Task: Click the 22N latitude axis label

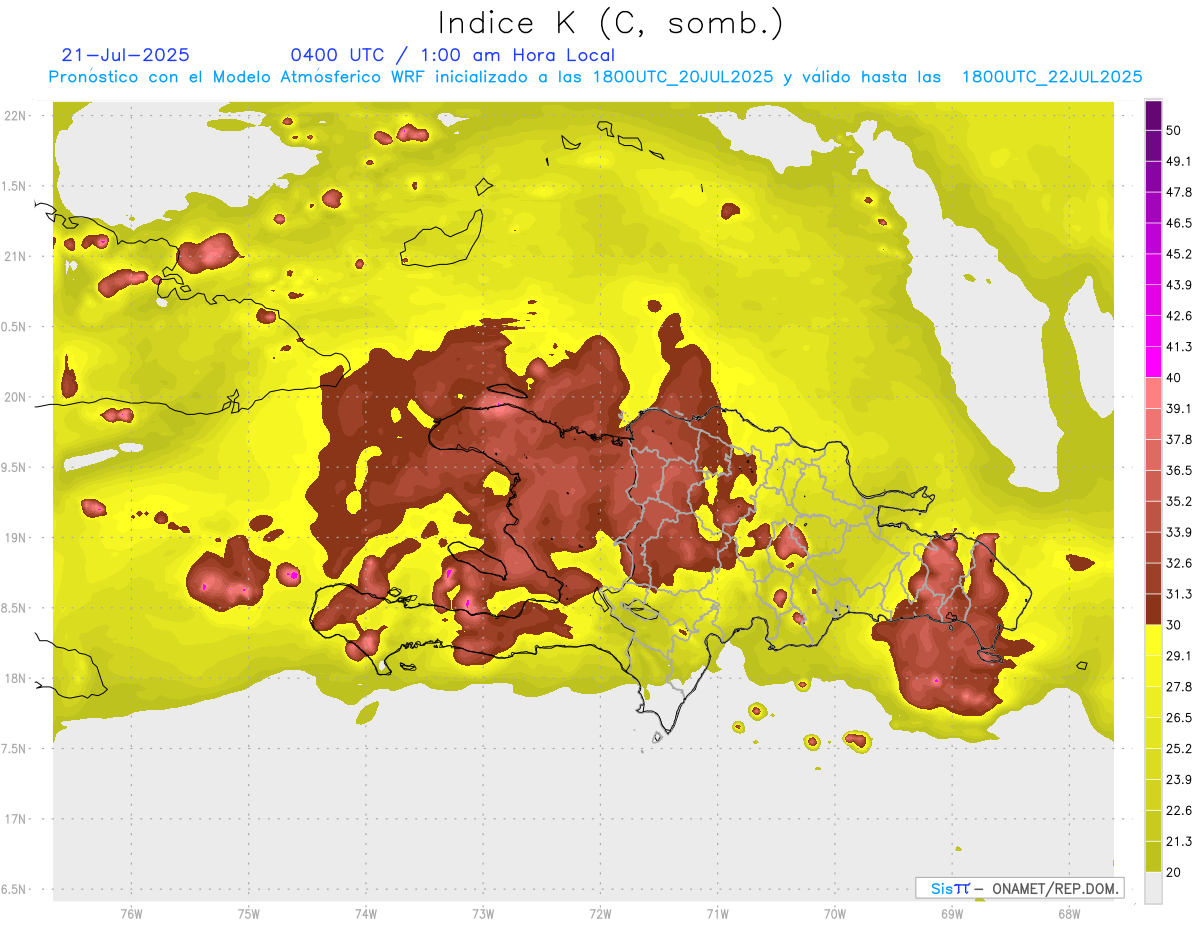Action: 15,115
